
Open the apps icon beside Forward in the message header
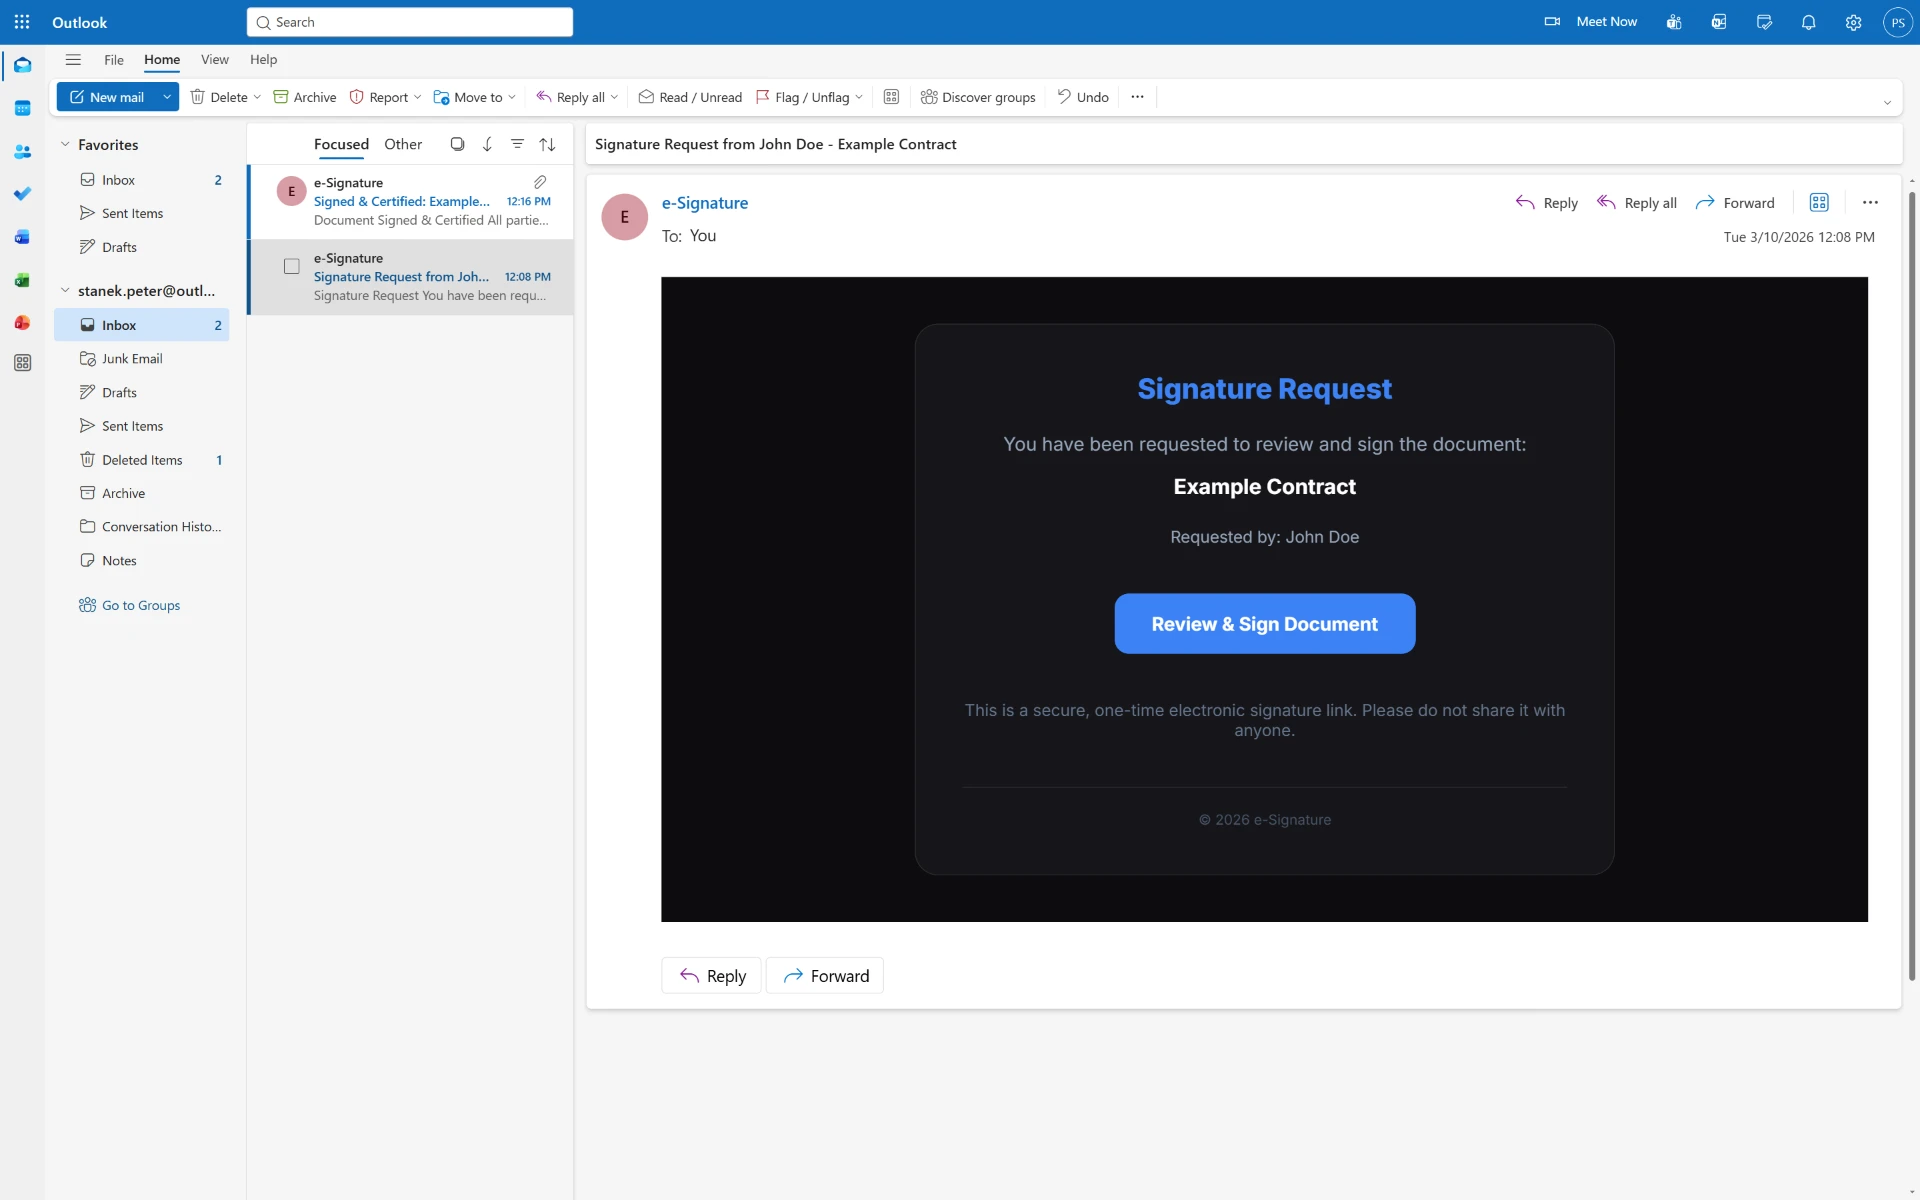1819,203
